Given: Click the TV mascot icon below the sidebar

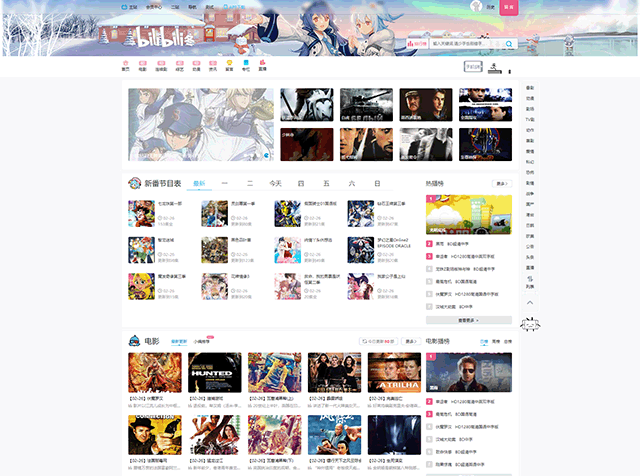Looking at the screenshot, I should (x=530, y=325).
